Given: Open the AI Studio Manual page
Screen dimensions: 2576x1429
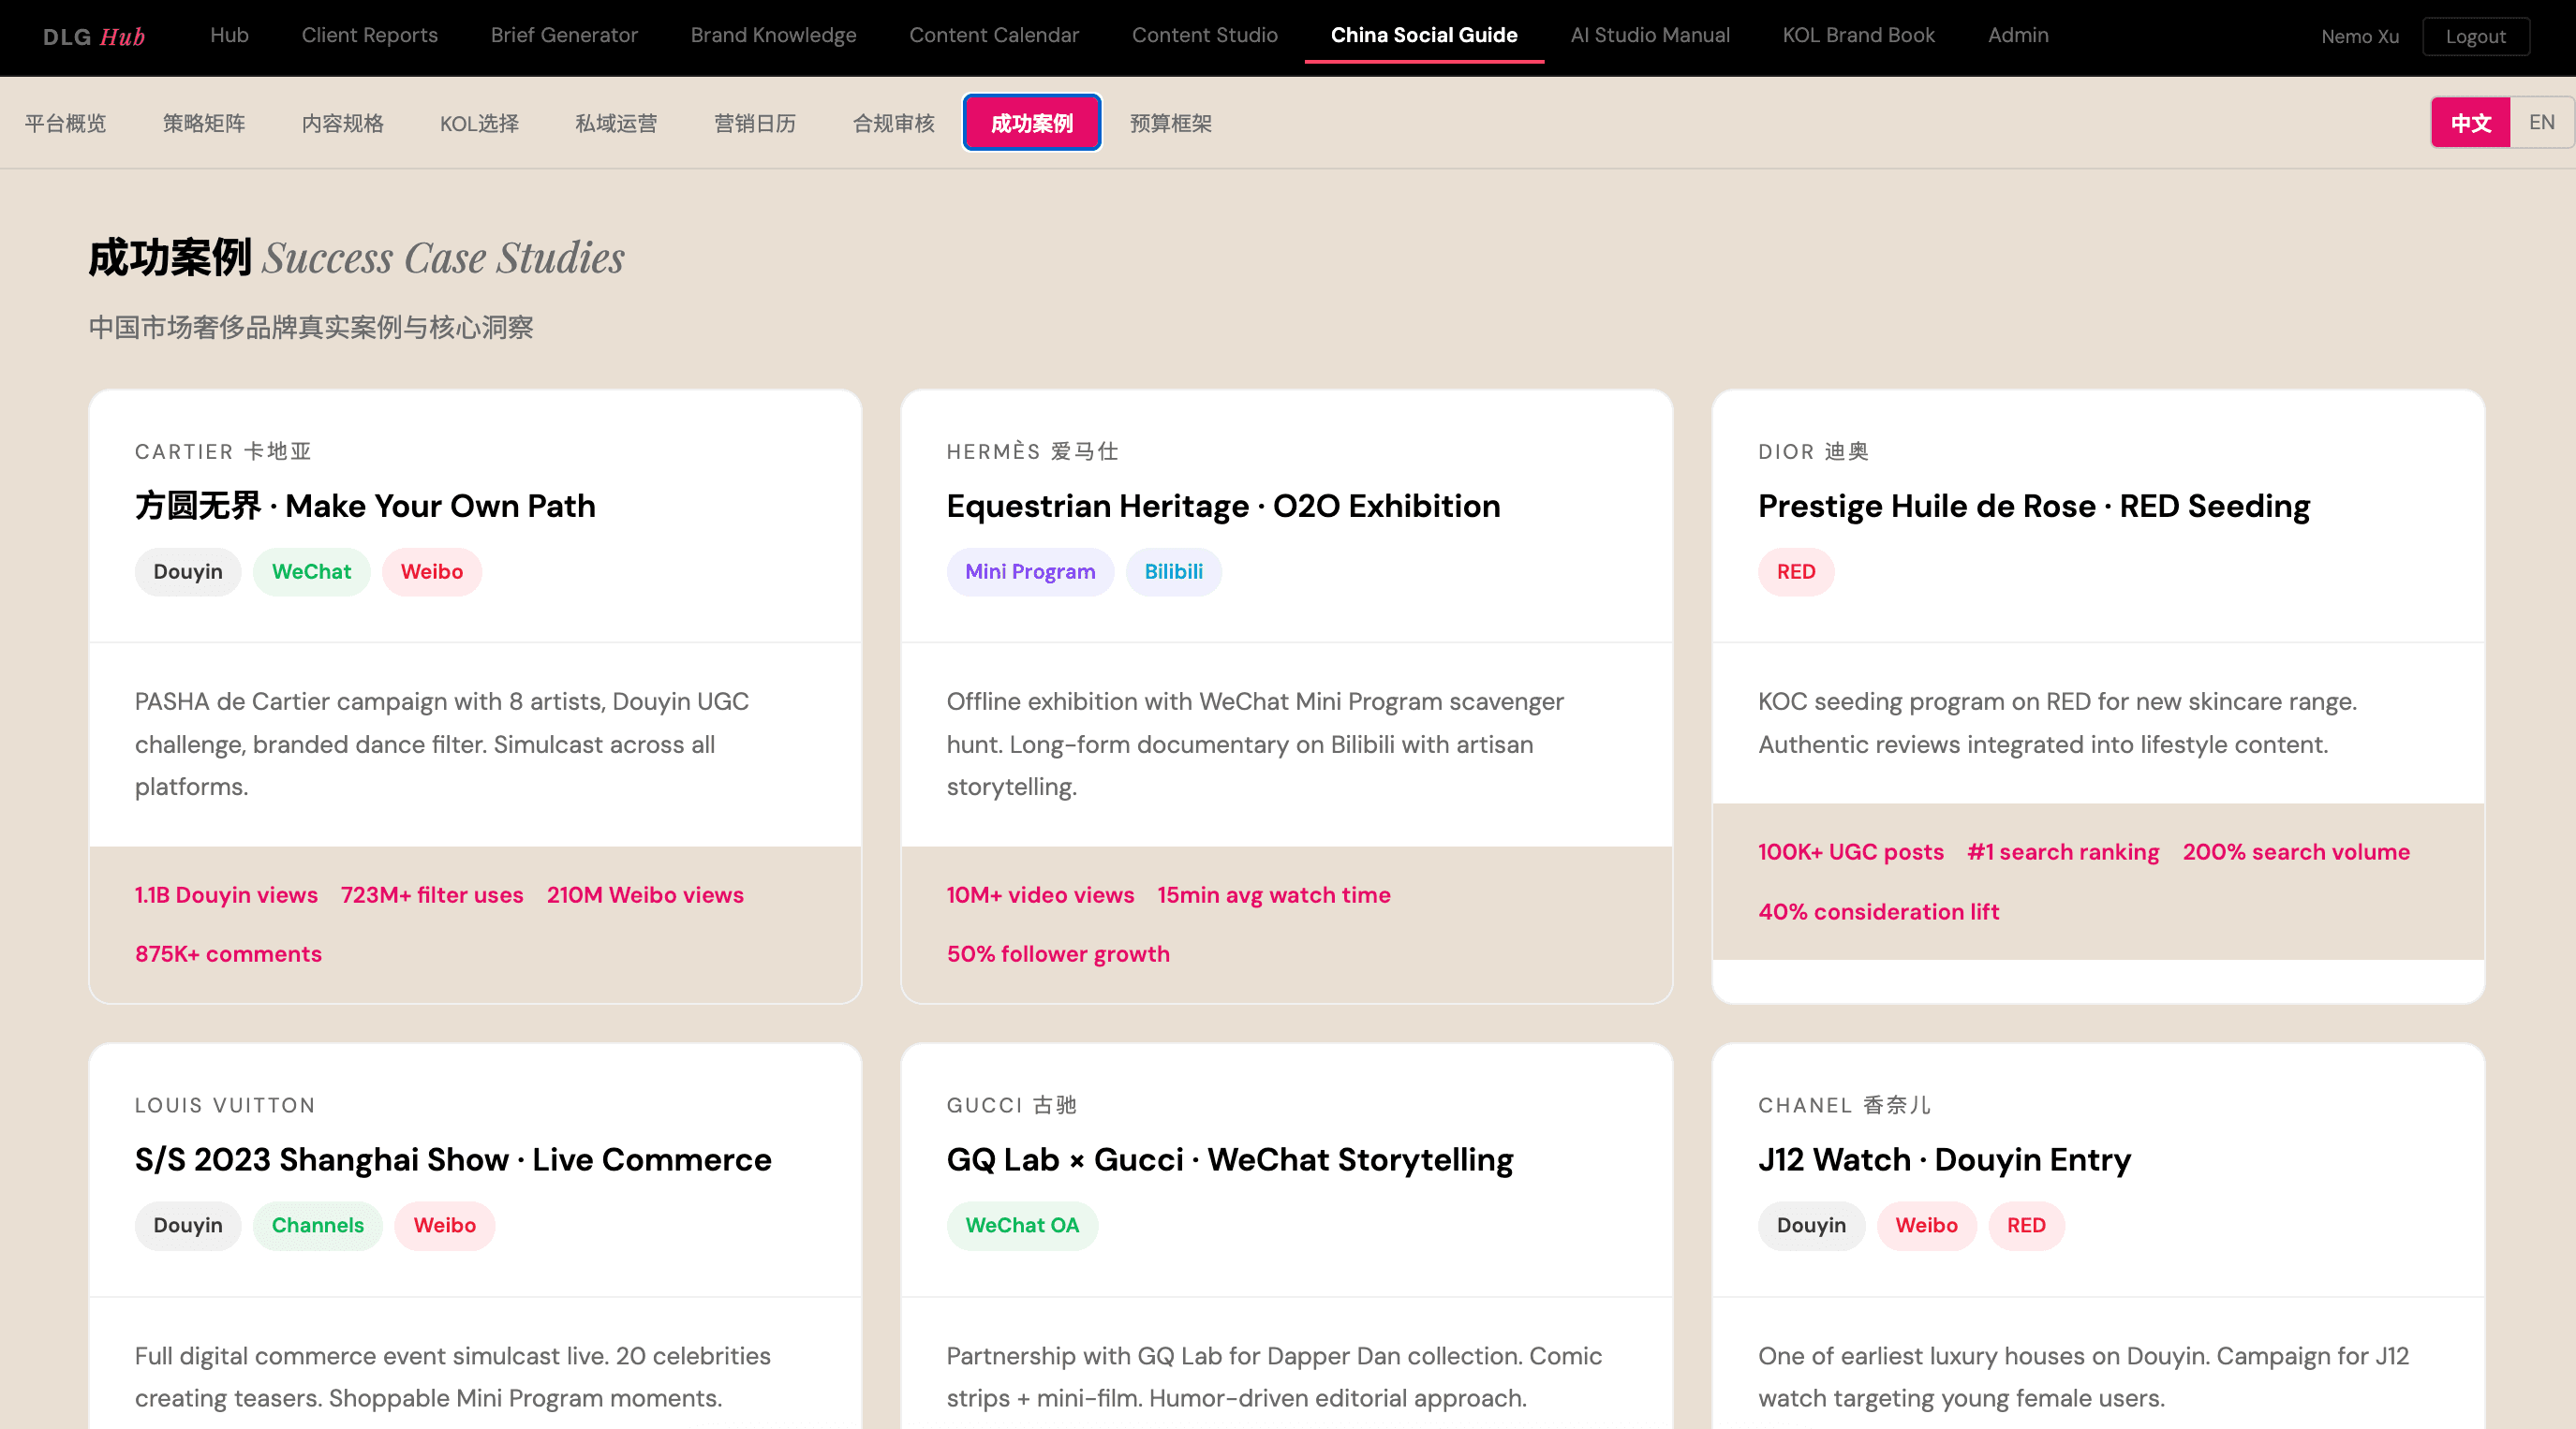Looking at the screenshot, I should [x=1649, y=35].
